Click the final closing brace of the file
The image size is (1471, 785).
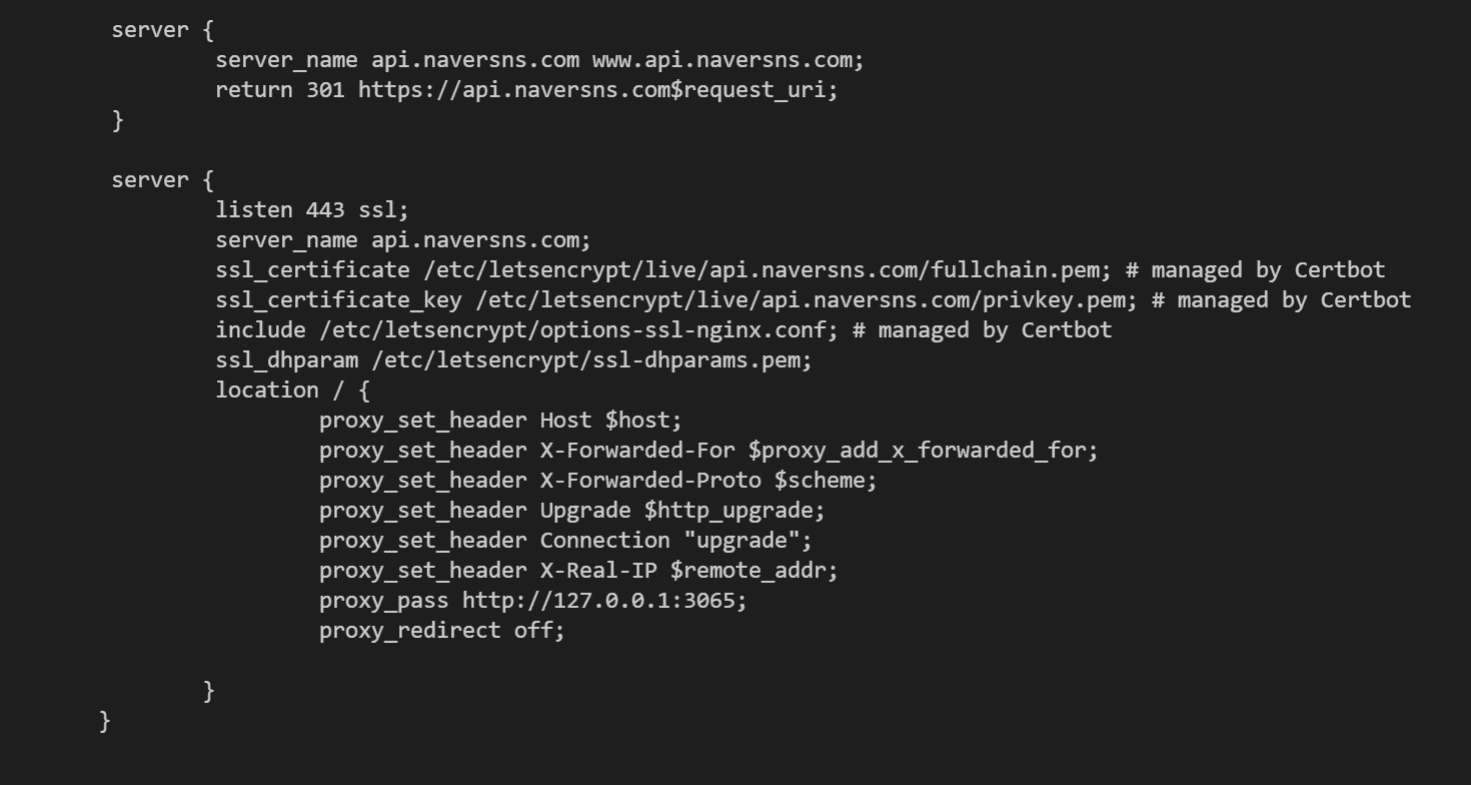pos(105,720)
